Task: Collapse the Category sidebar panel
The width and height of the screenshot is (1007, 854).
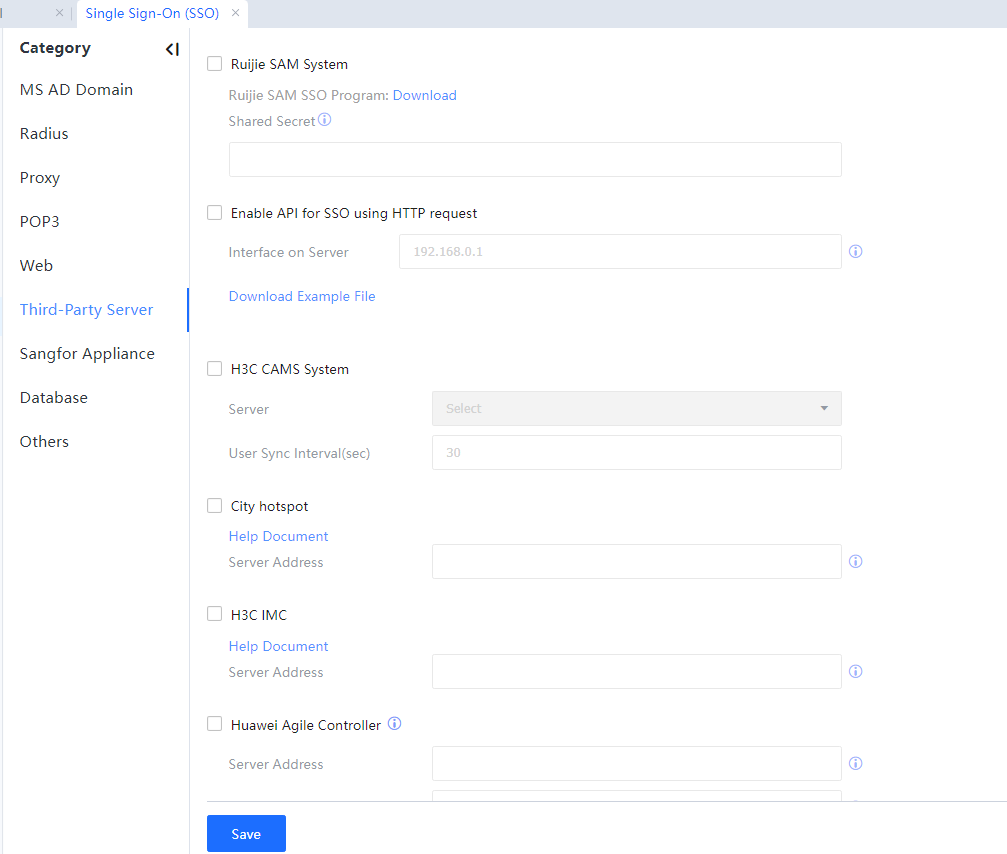Action: tap(172, 49)
